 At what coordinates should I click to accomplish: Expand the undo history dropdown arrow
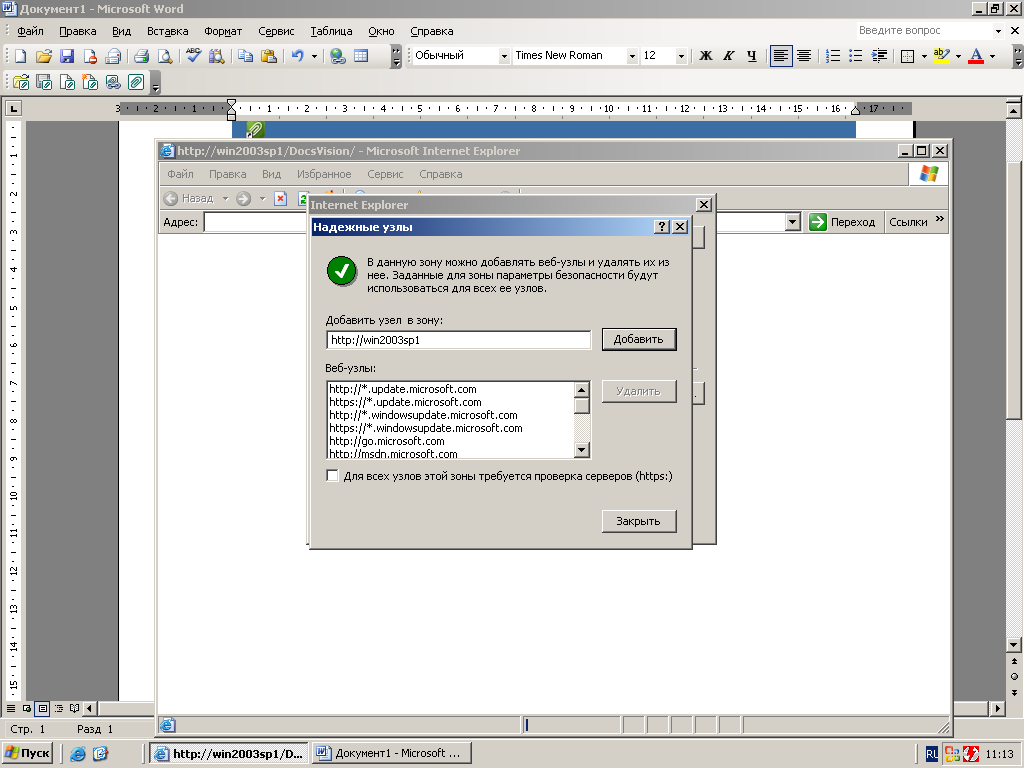click(x=314, y=56)
